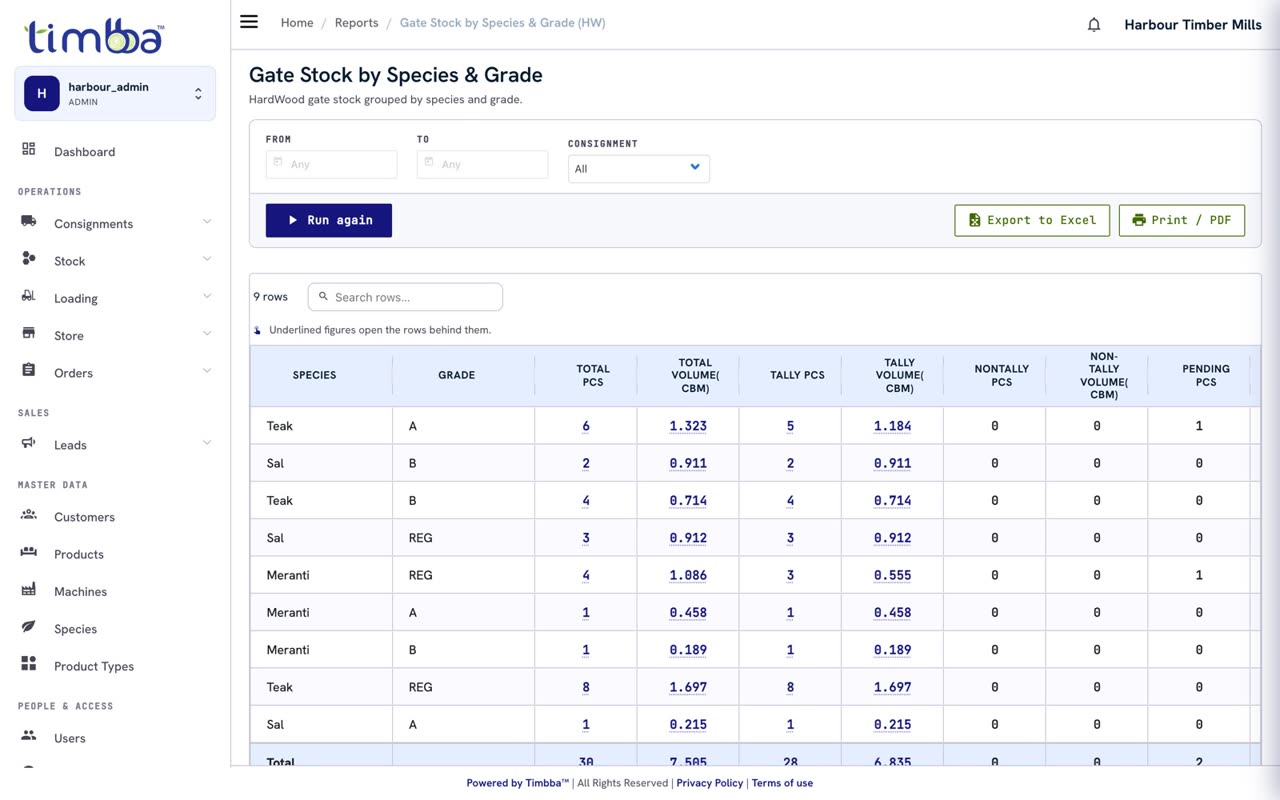Viewport: 1280px width, 800px height.
Task: Click the Product Types icon
Action: point(29,664)
